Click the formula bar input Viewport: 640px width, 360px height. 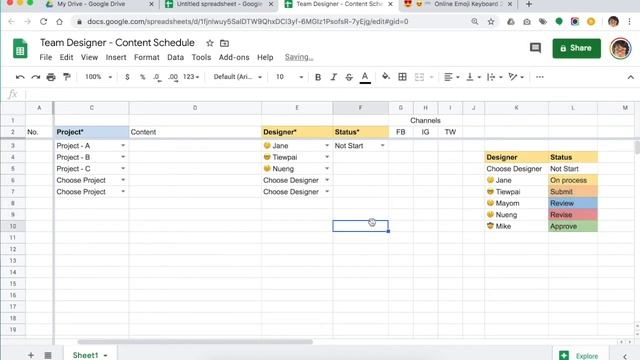pyautogui.click(x=331, y=94)
